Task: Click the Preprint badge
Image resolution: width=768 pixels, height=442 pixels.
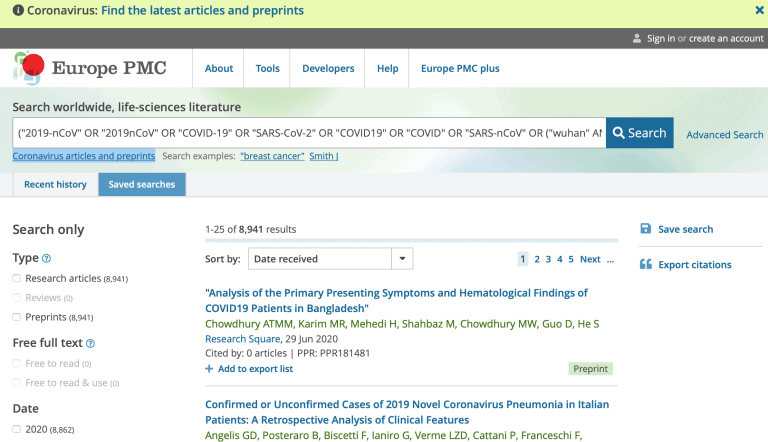Action: pyautogui.click(x=590, y=368)
